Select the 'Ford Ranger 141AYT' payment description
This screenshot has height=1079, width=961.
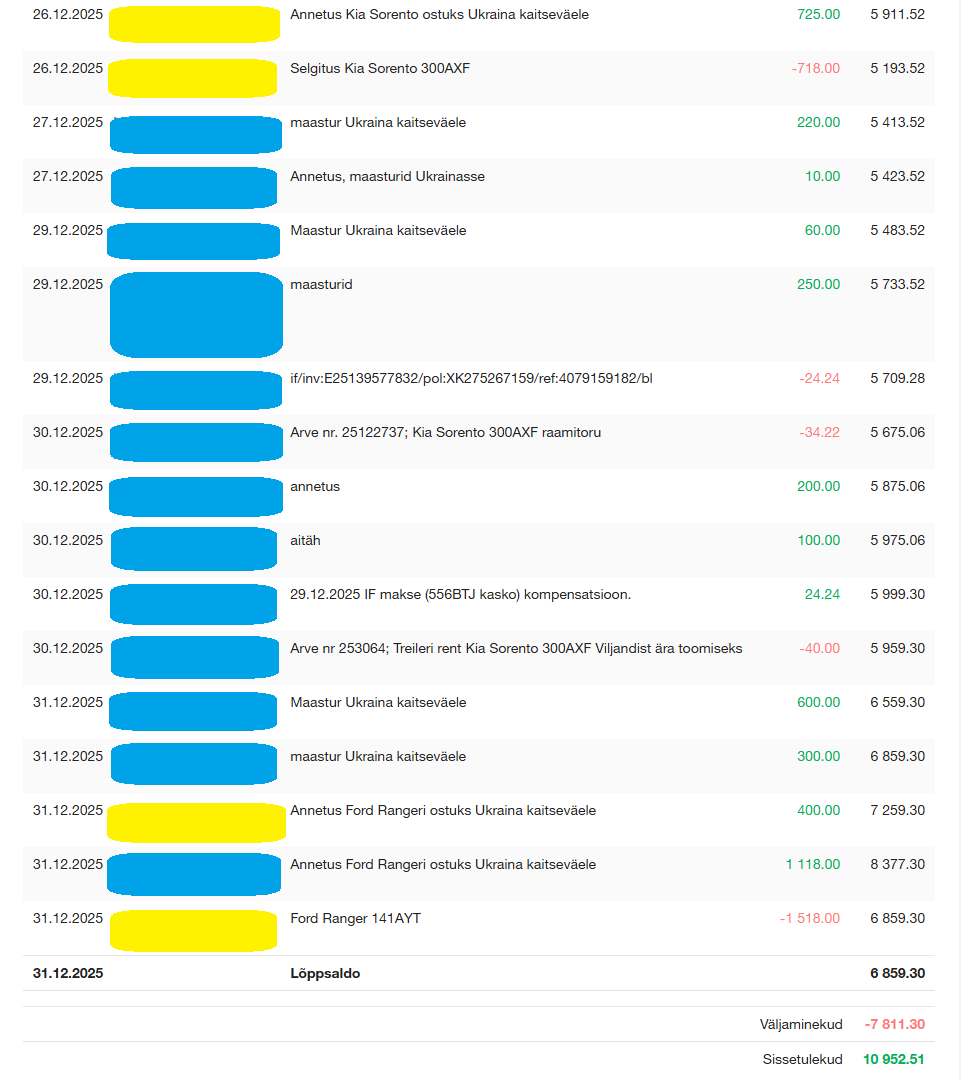(355, 919)
